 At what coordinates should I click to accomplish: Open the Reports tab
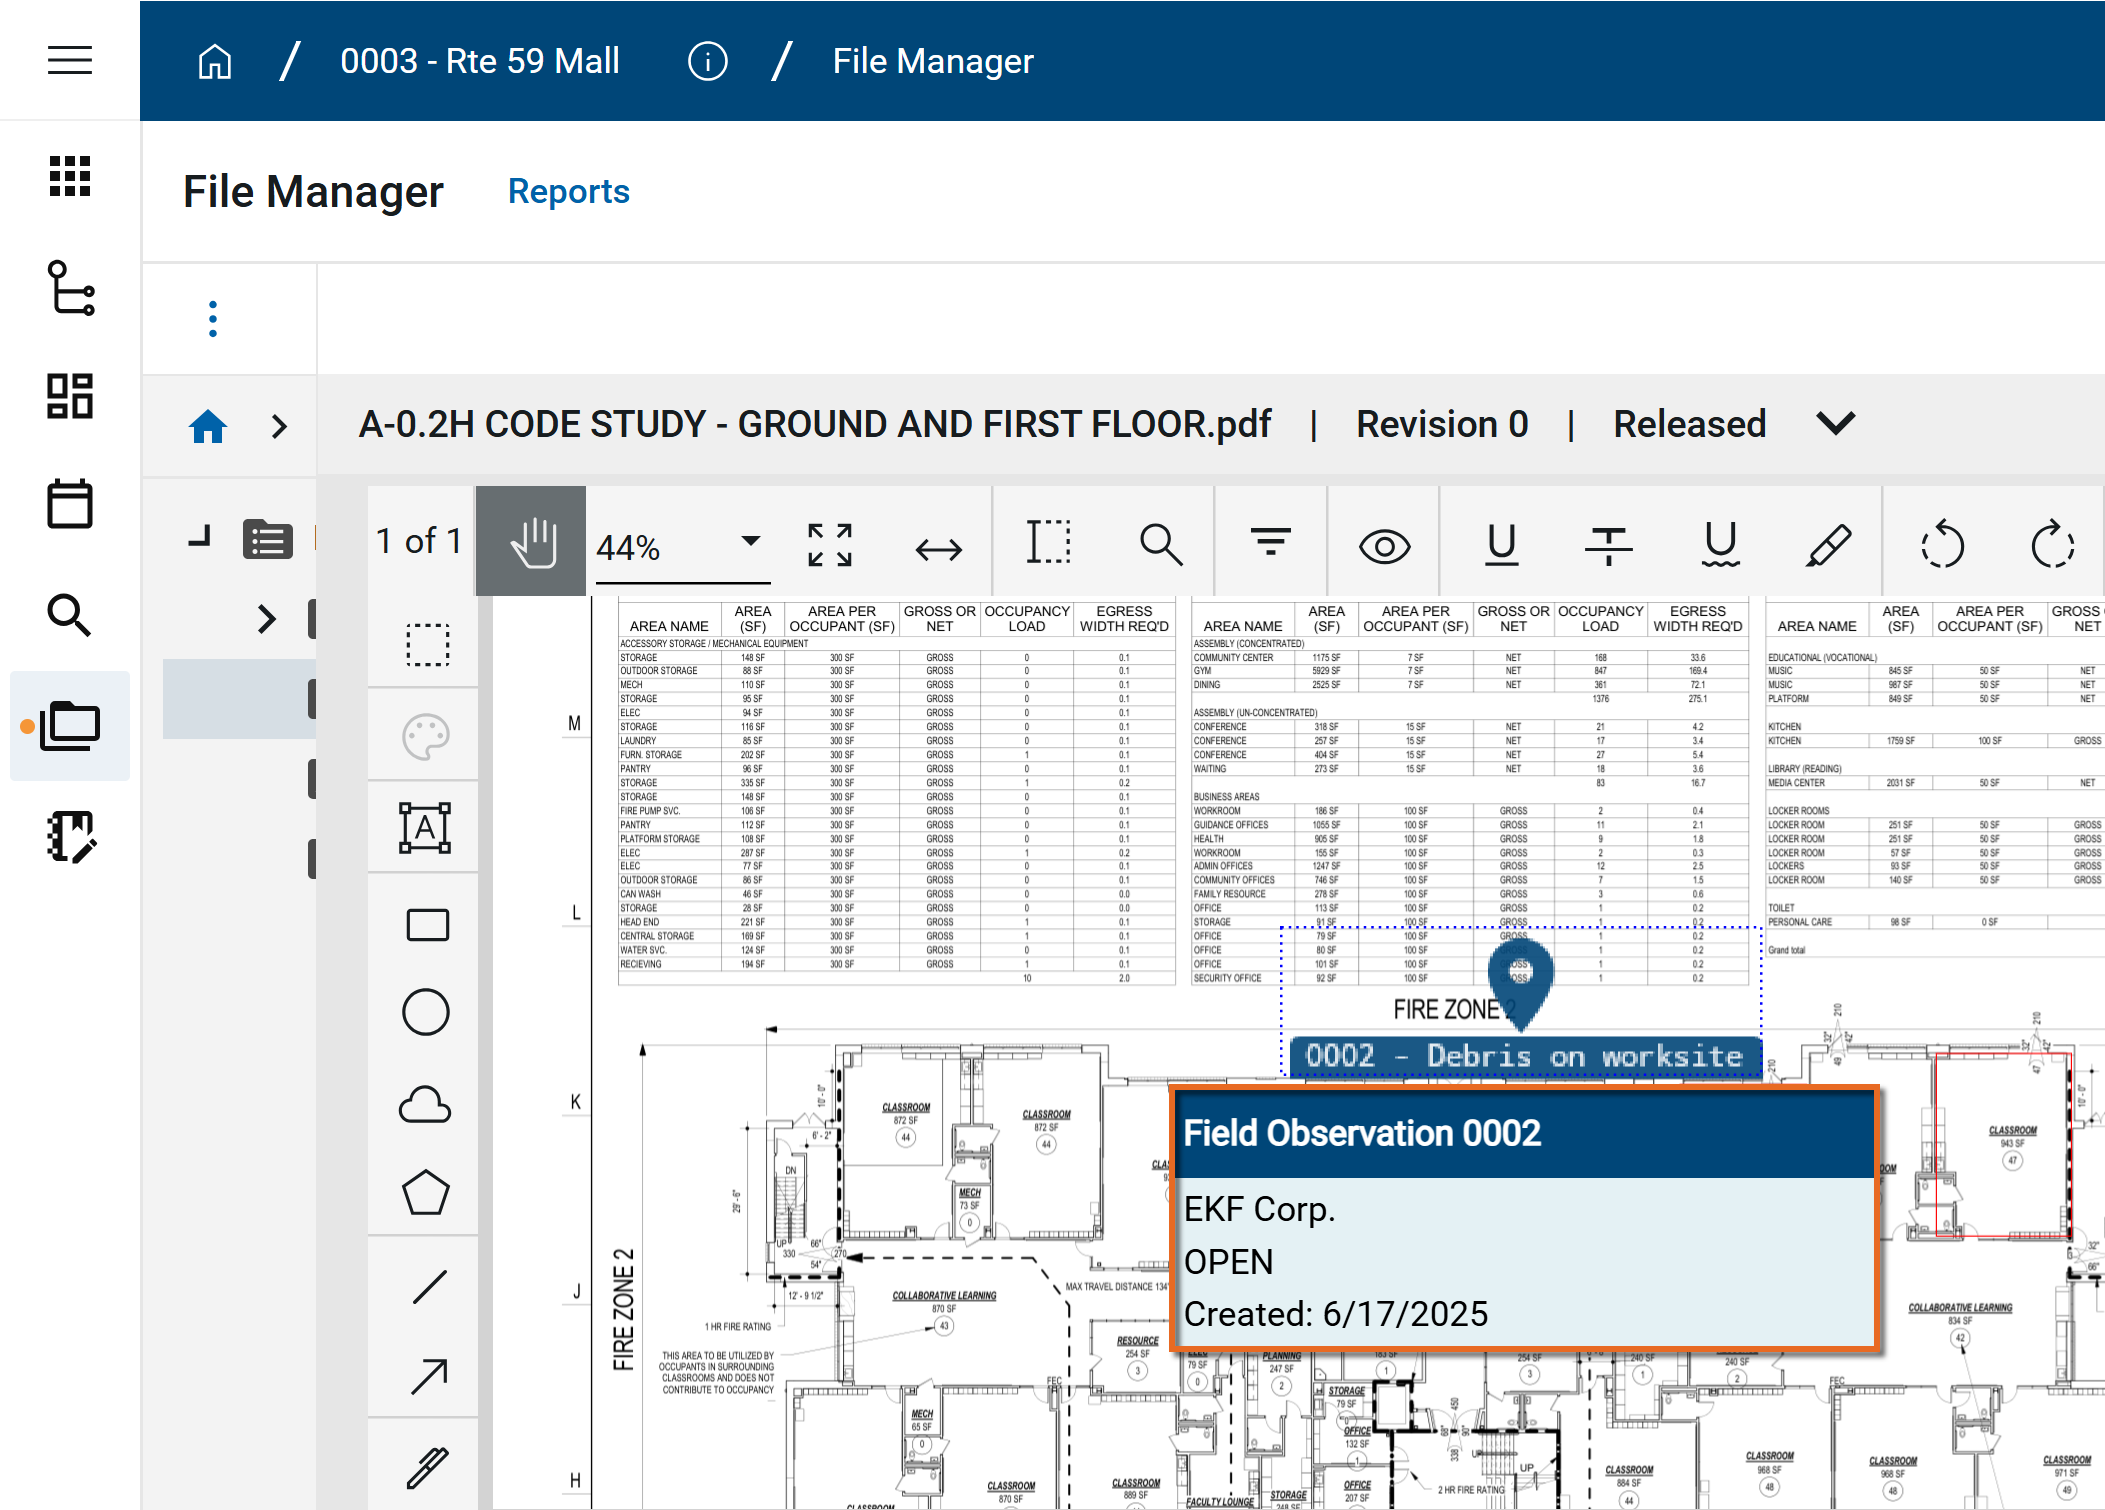[x=568, y=191]
